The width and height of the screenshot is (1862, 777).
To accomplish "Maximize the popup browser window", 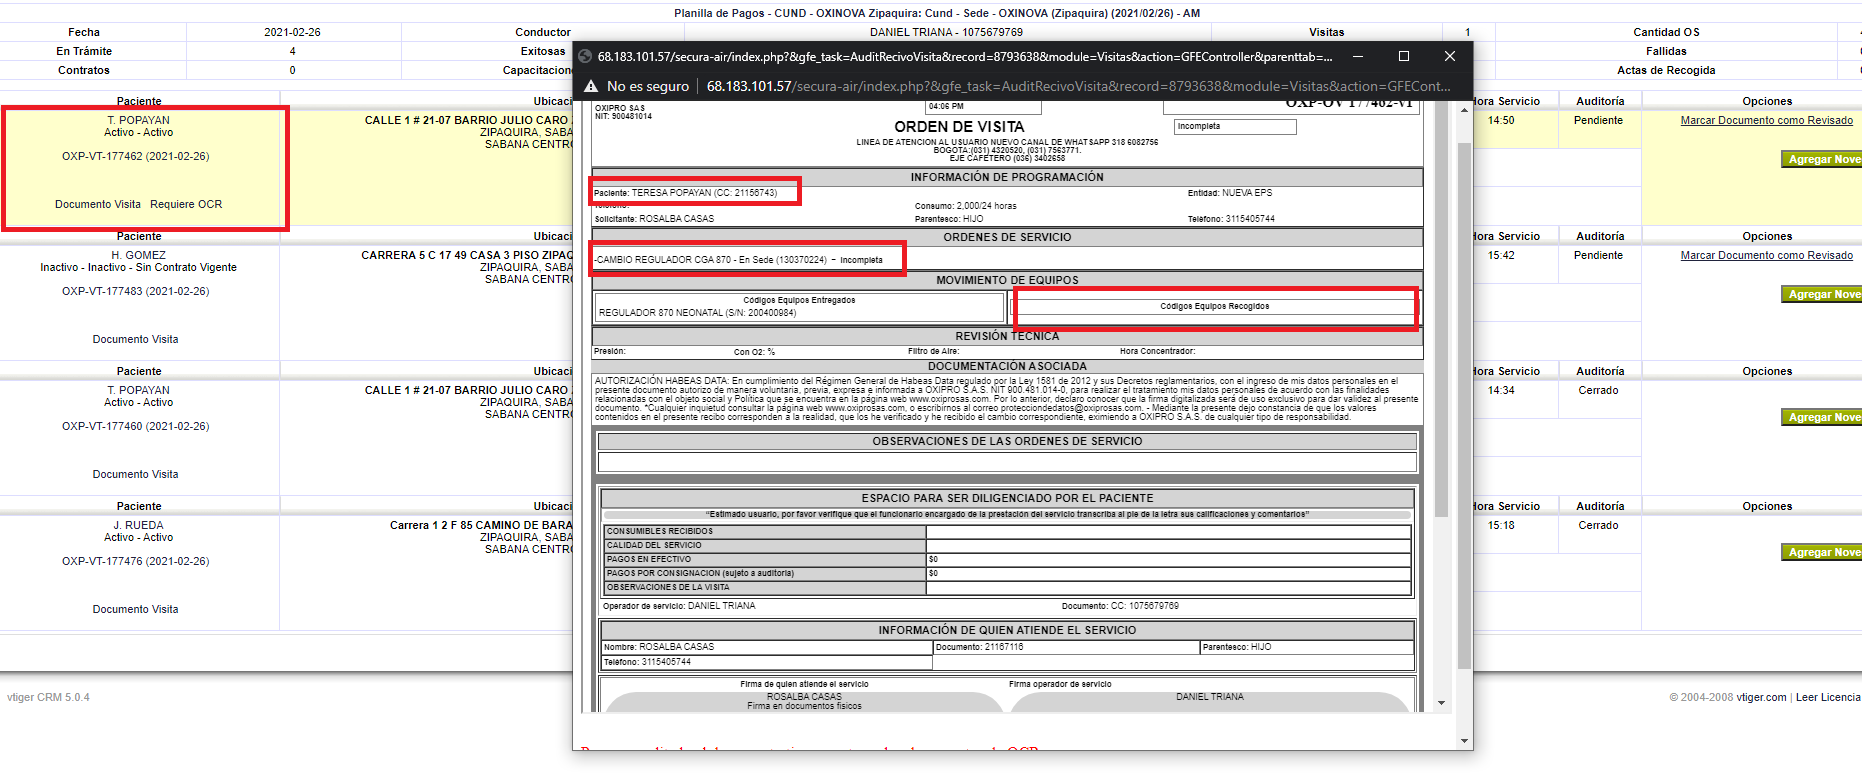I will pos(1403,56).
